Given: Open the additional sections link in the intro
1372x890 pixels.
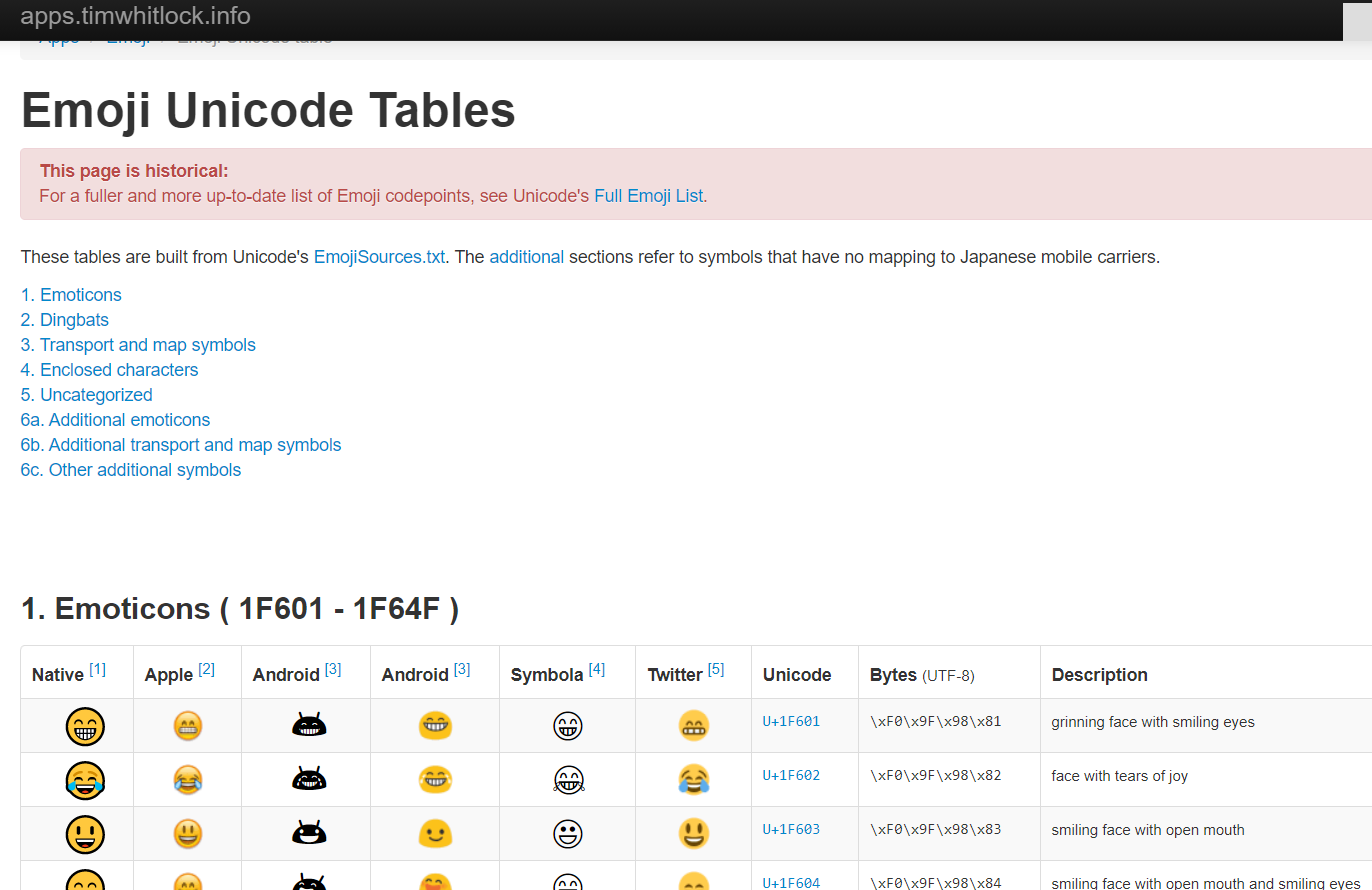Looking at the screenshot, I should (527, 256).
